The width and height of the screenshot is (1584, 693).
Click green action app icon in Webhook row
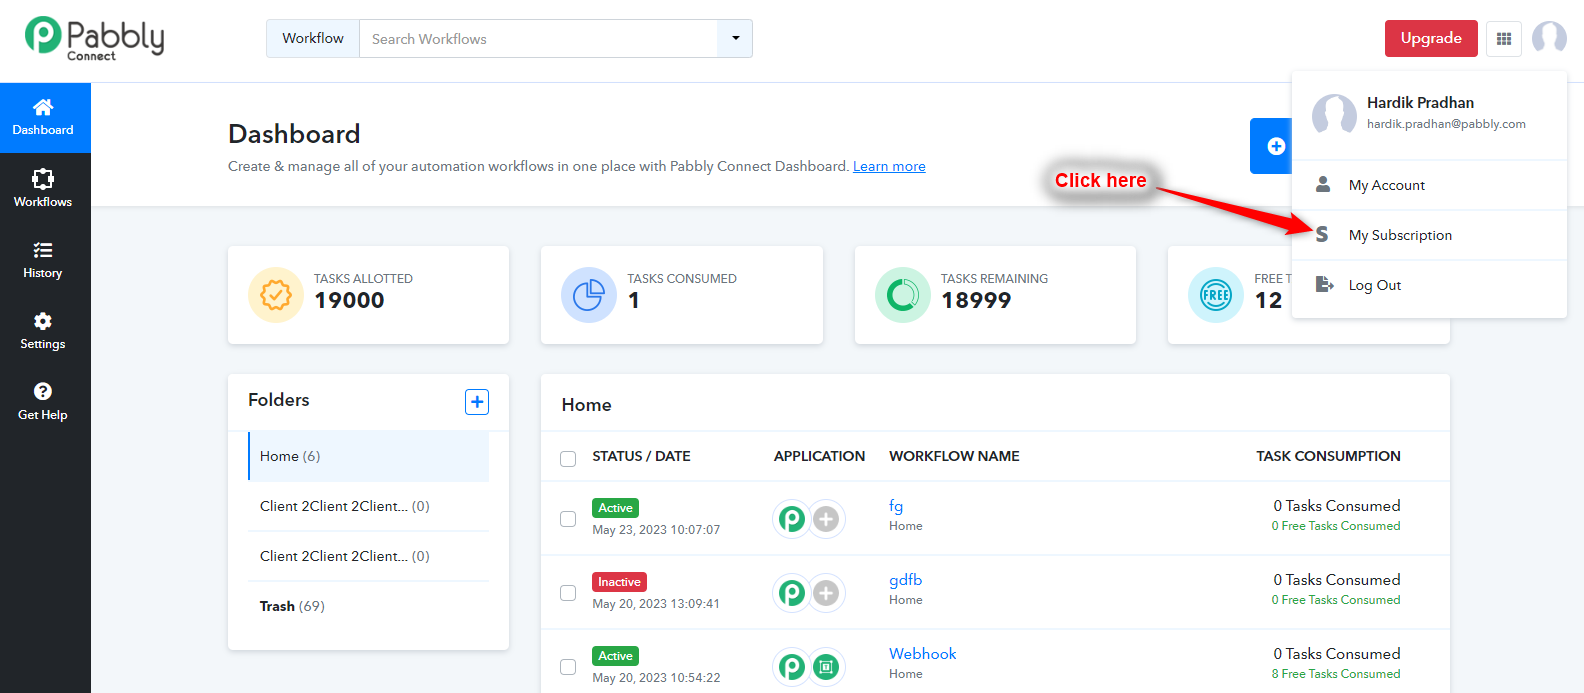826,667
